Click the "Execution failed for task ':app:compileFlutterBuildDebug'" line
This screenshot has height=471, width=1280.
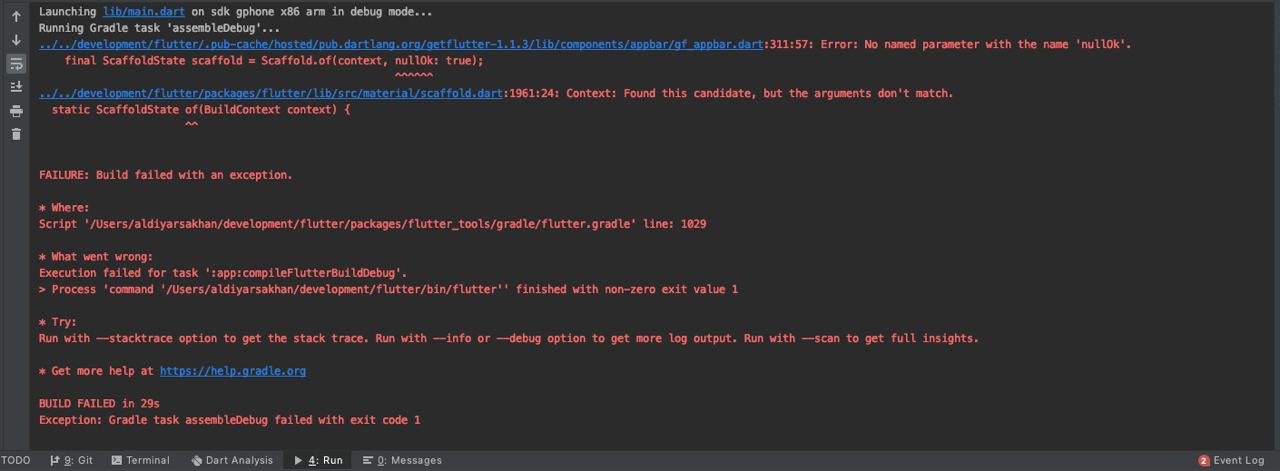(x=223, y=273)
